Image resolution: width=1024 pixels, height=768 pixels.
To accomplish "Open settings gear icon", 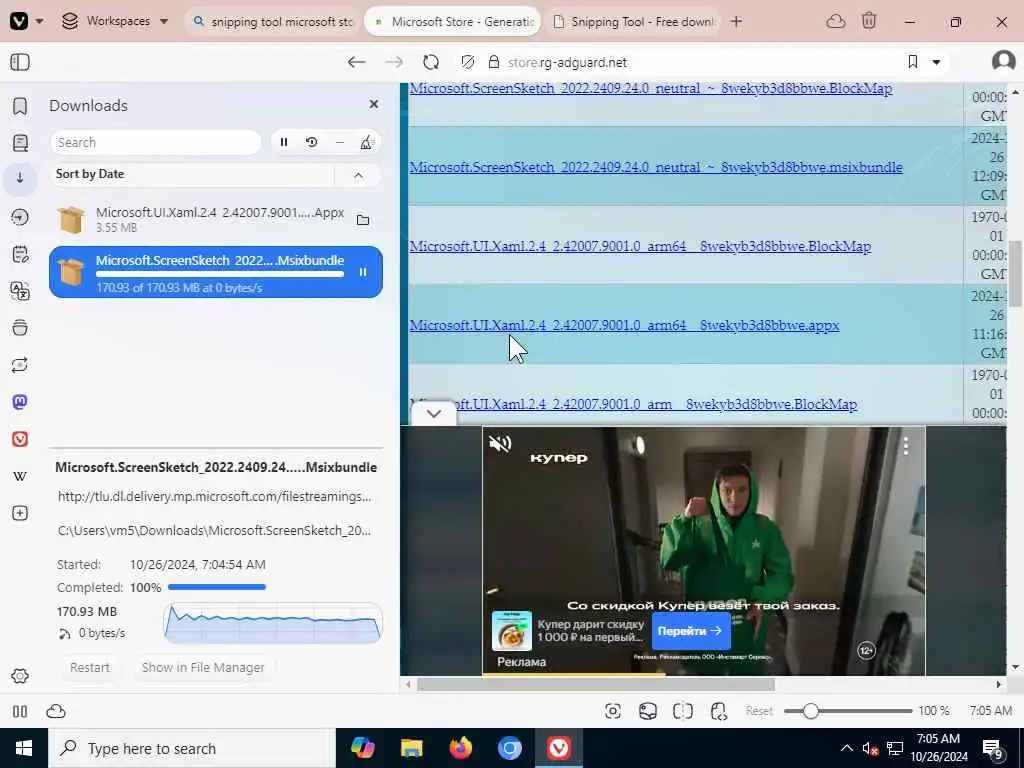I will pos(20,676).
